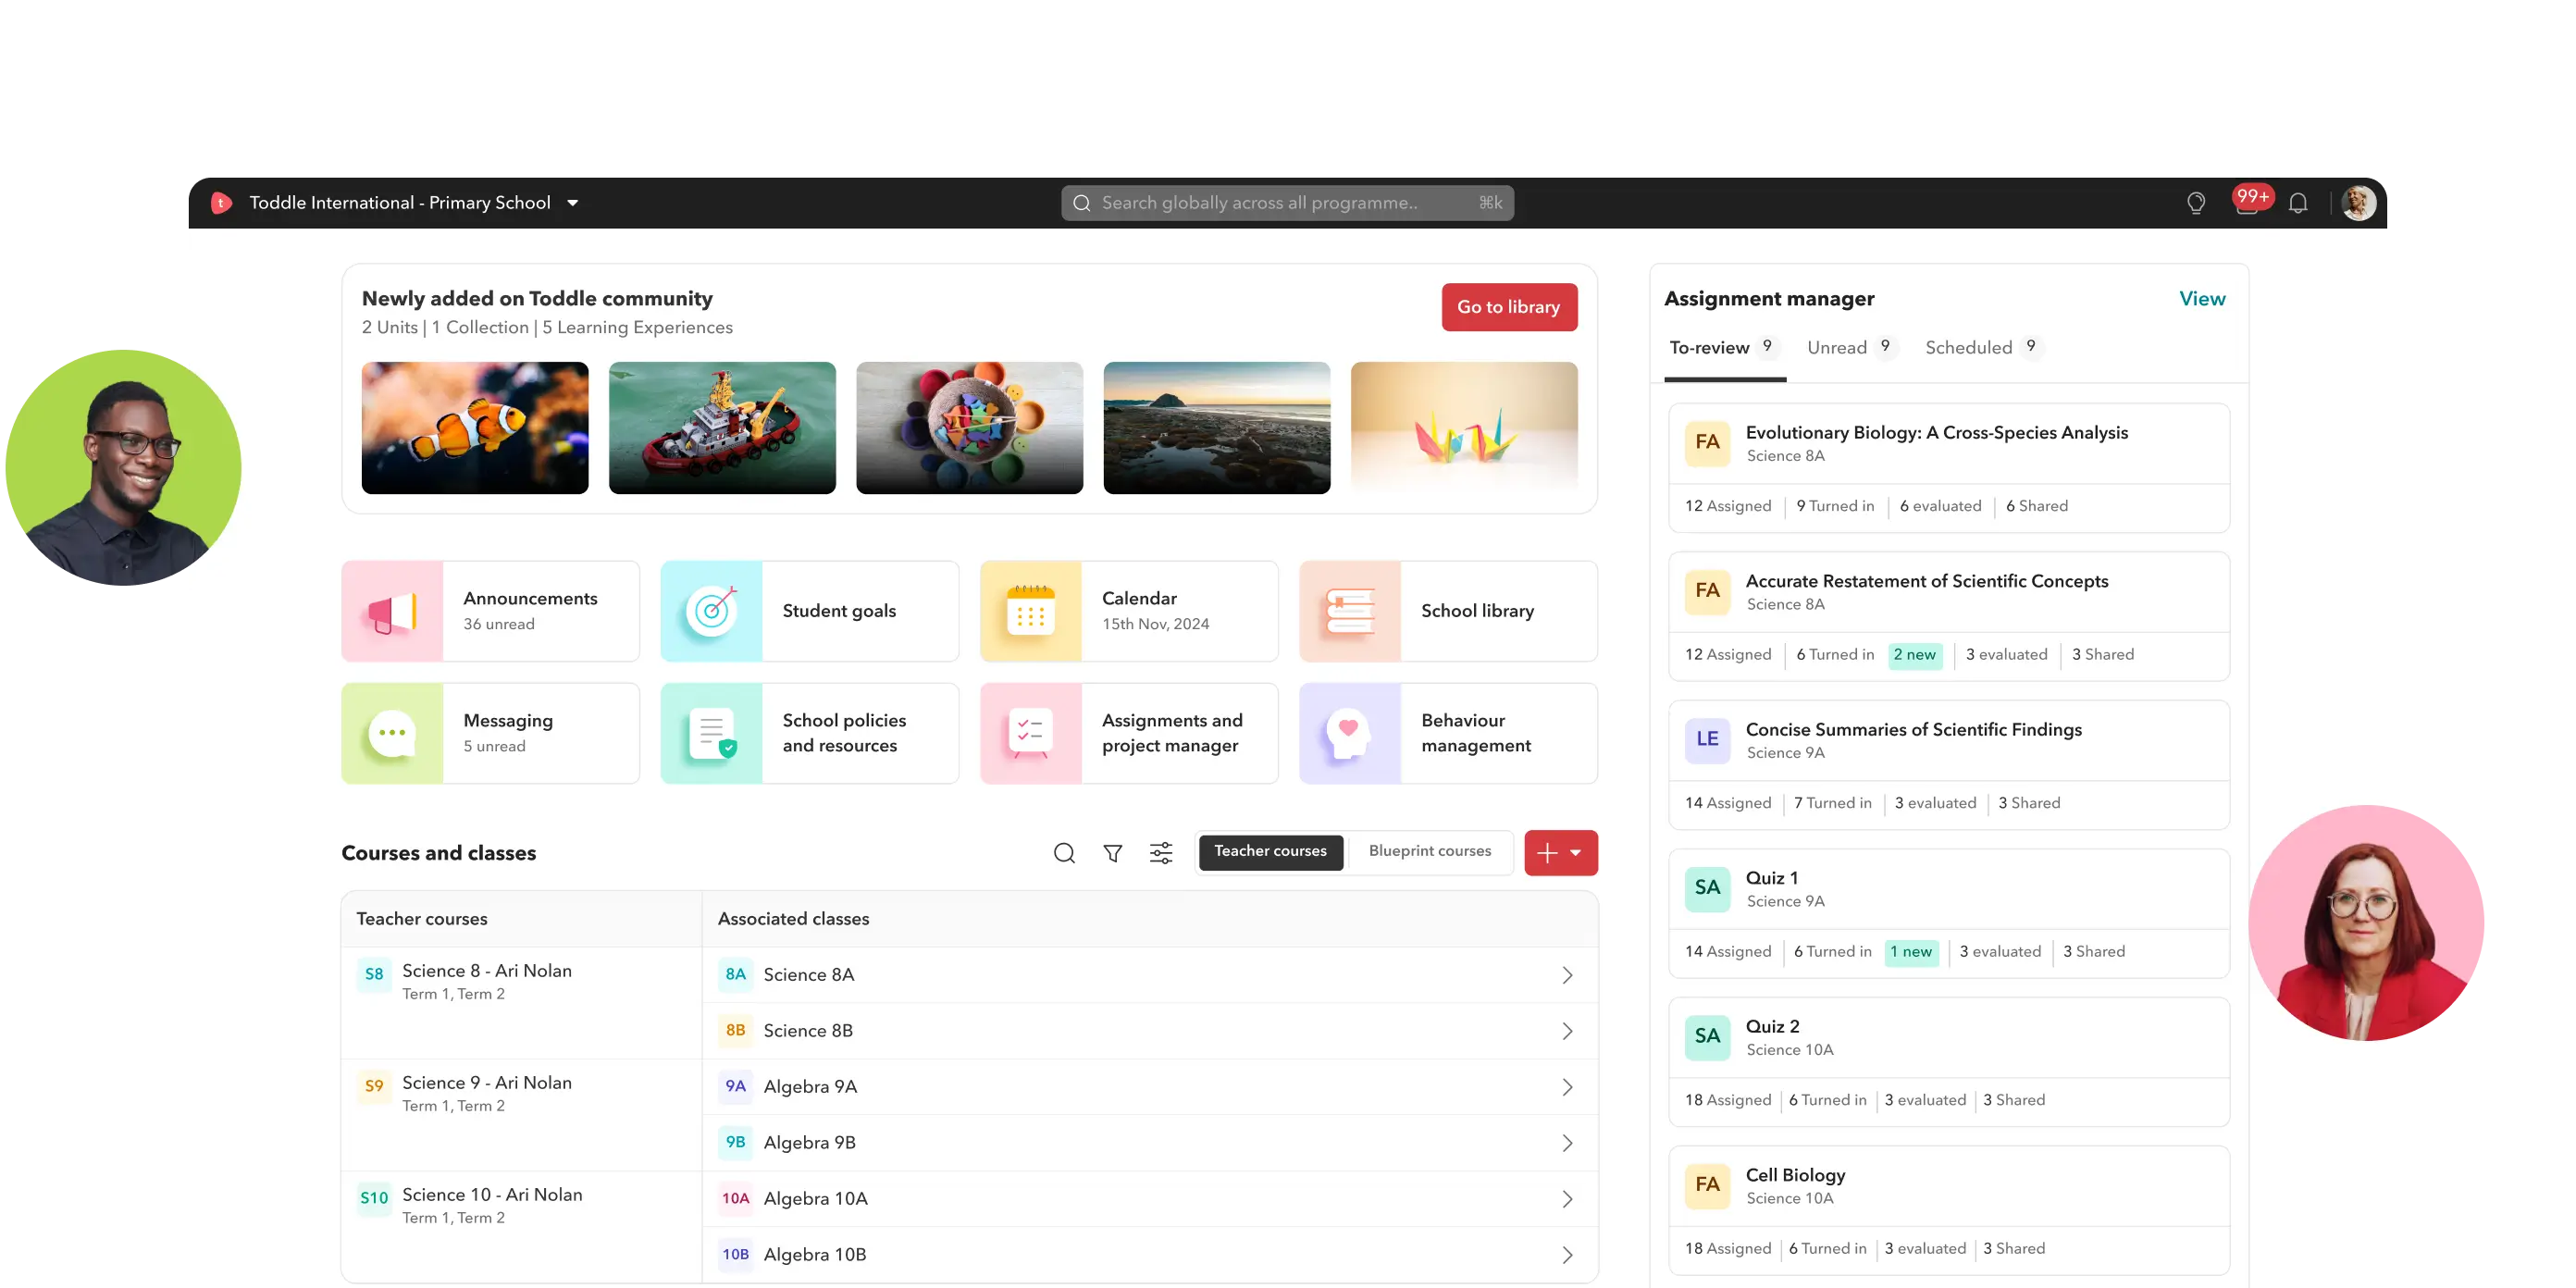
Task: Open the Toddle International school dropdown
Action: [573, 203]
